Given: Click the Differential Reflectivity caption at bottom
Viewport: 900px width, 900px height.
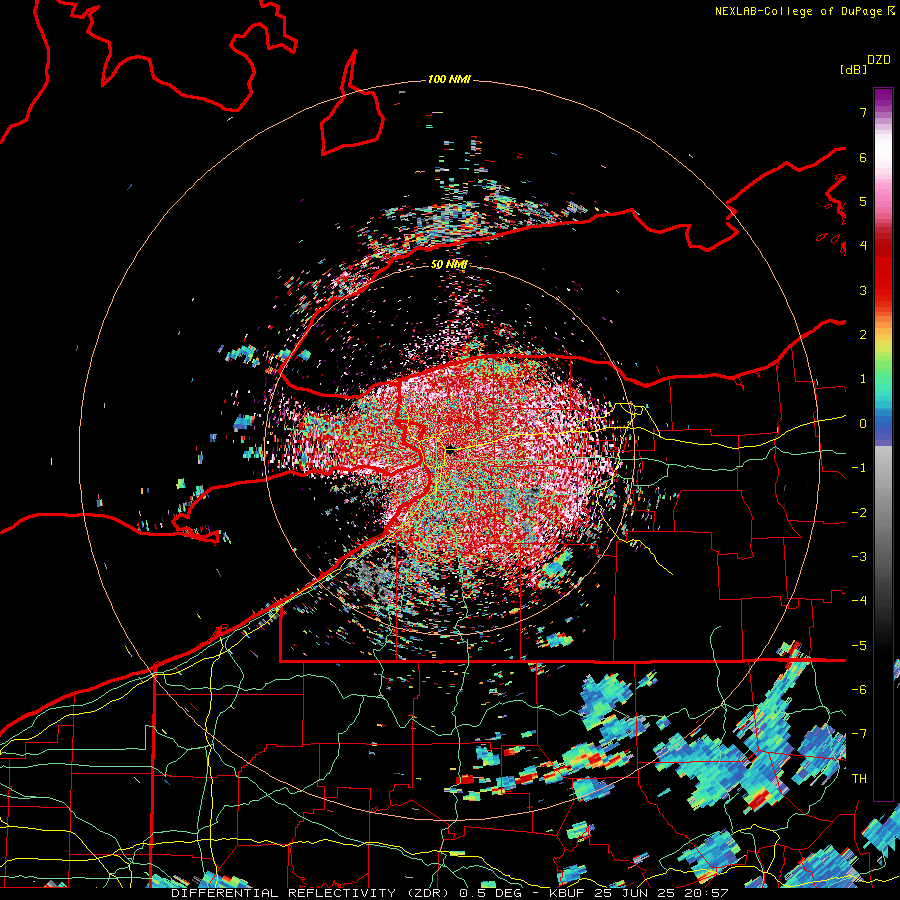Looking at the screenshot, I should pos(449,893).
